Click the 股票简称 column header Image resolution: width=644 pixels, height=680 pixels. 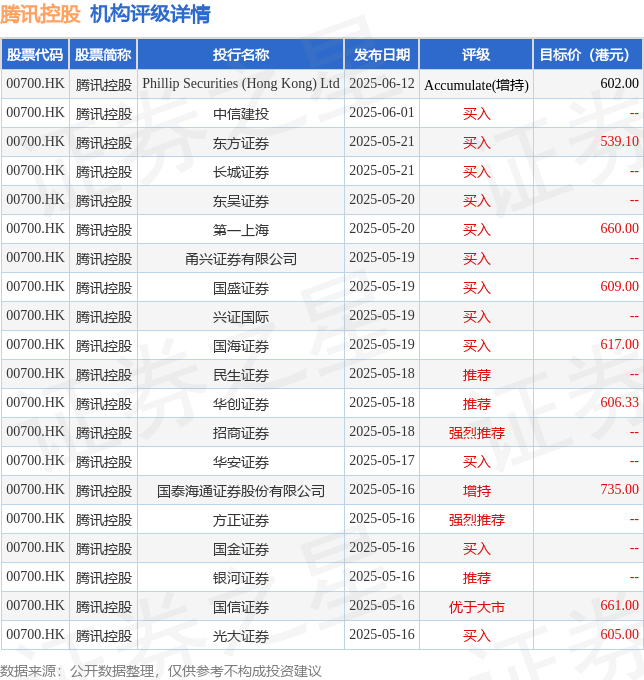(103, 55)
